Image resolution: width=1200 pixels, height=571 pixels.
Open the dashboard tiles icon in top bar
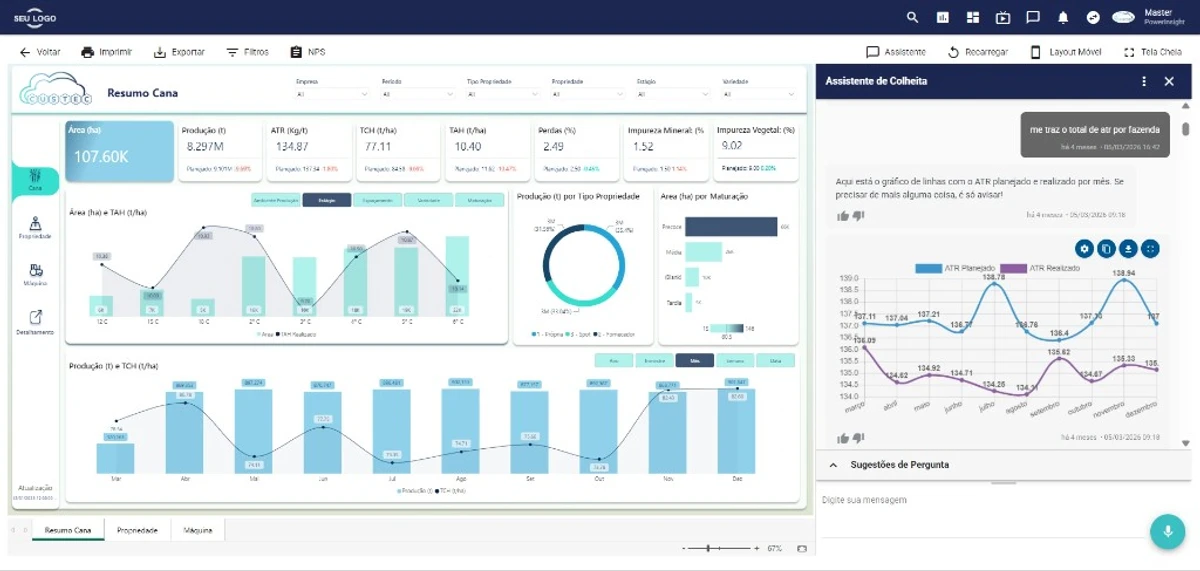point(972,17)
